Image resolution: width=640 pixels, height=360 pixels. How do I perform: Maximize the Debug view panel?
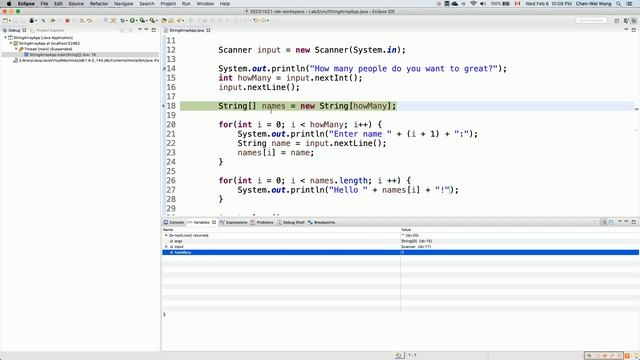coord(153,30)
